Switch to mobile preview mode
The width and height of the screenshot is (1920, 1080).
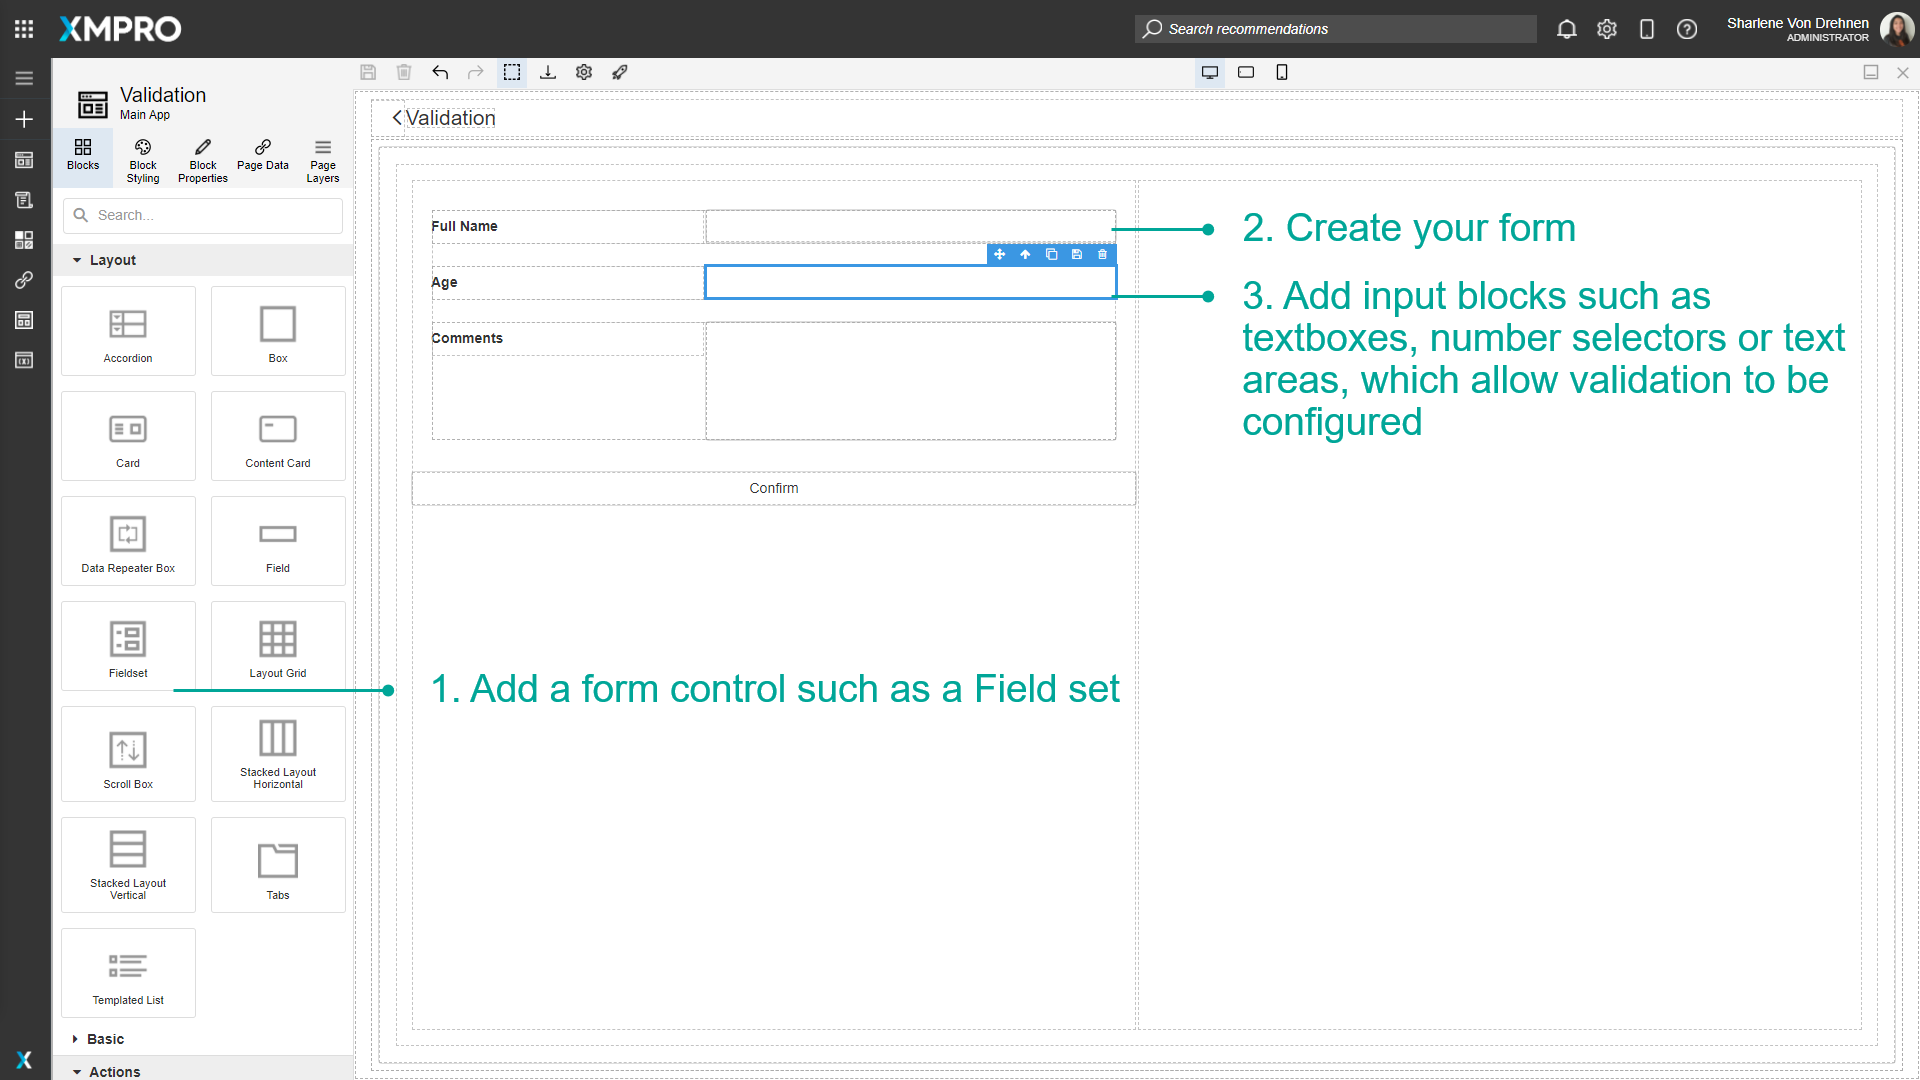pyautogui.click(x=1282, y=72)
